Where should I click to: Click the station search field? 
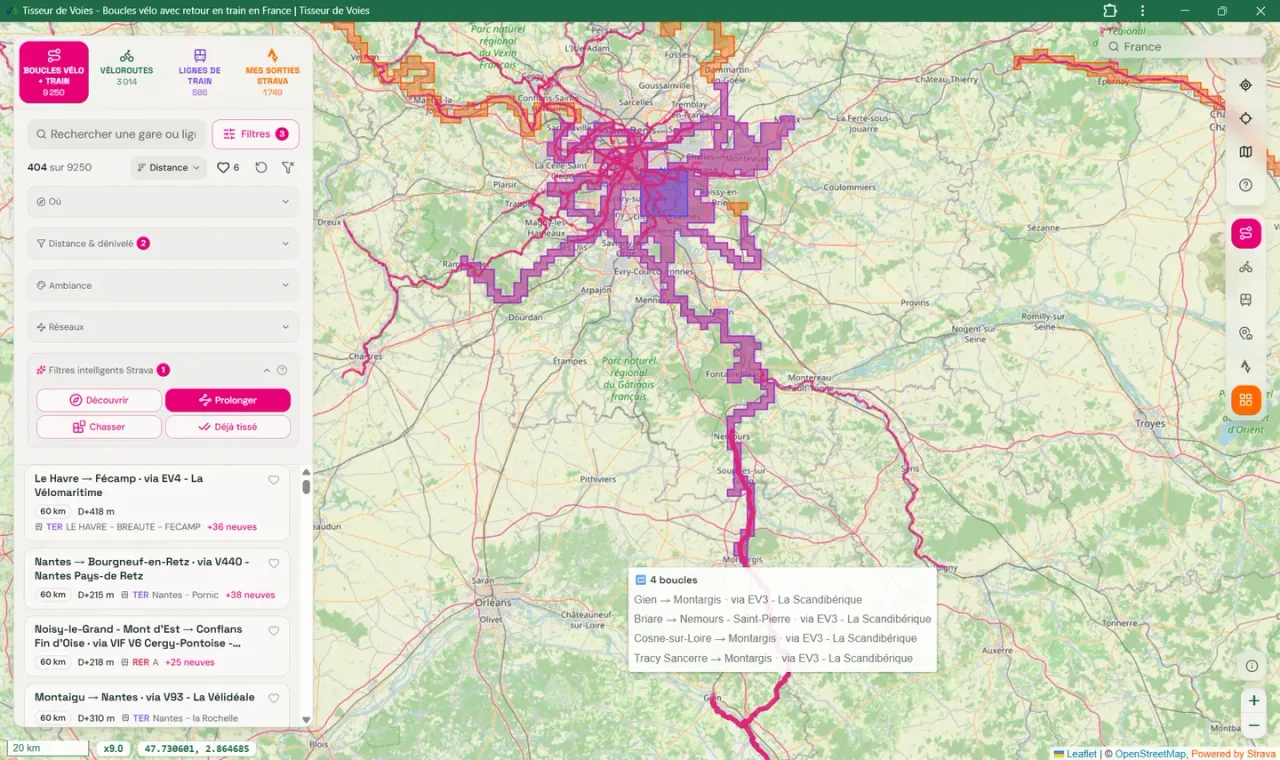click(x=116, y=134)
